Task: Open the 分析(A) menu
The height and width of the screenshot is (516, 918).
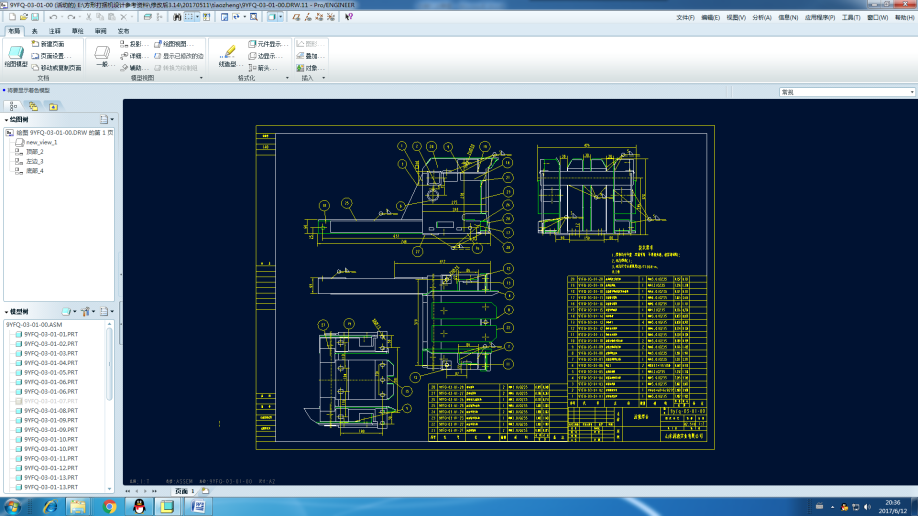Action: click(761, 18)
